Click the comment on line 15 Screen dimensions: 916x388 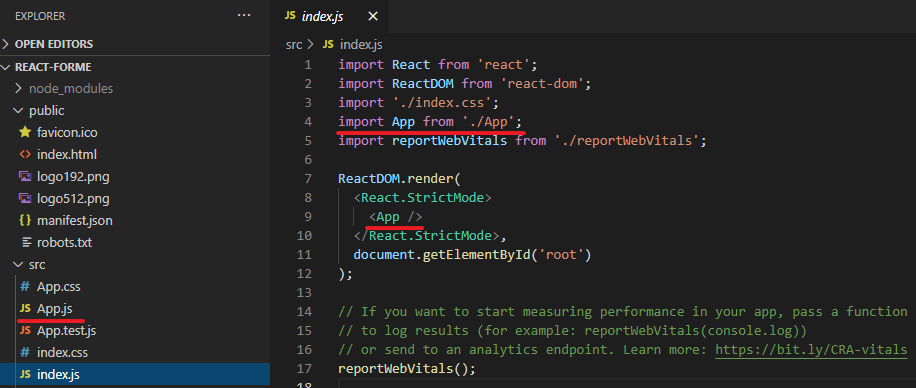coord(572,331)
